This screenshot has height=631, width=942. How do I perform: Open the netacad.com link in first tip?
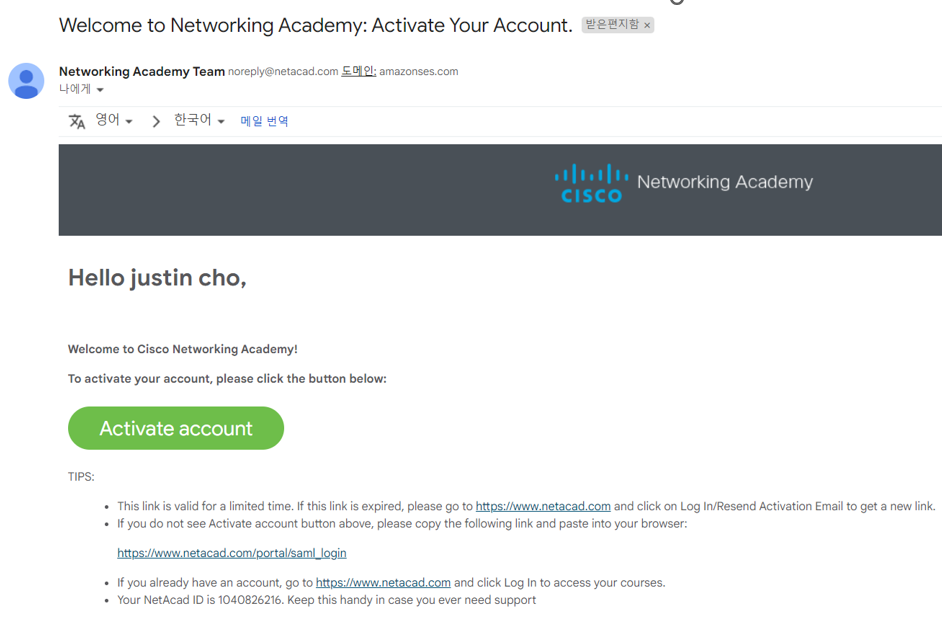coord(543,506)
